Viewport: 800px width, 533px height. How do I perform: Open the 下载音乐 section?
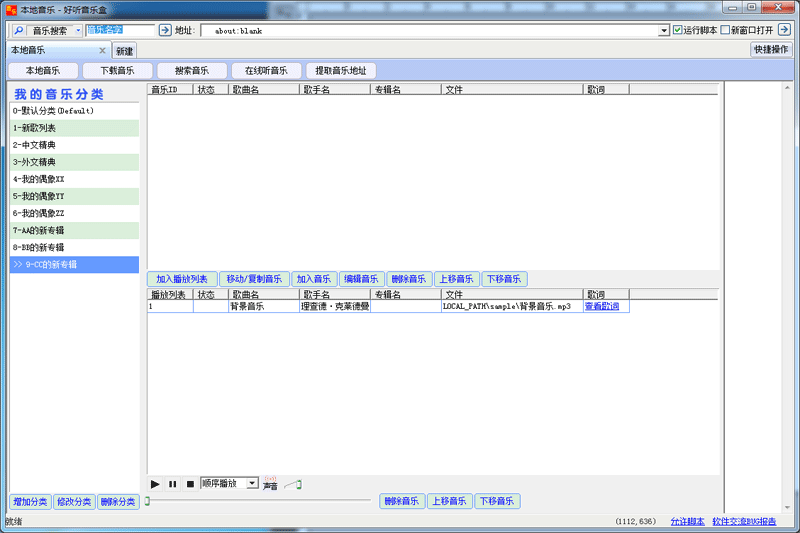coord(117,70)
